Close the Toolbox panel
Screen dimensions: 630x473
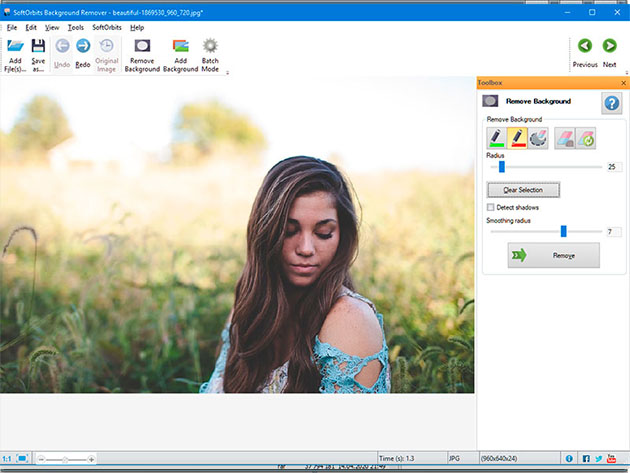point(624,83)
